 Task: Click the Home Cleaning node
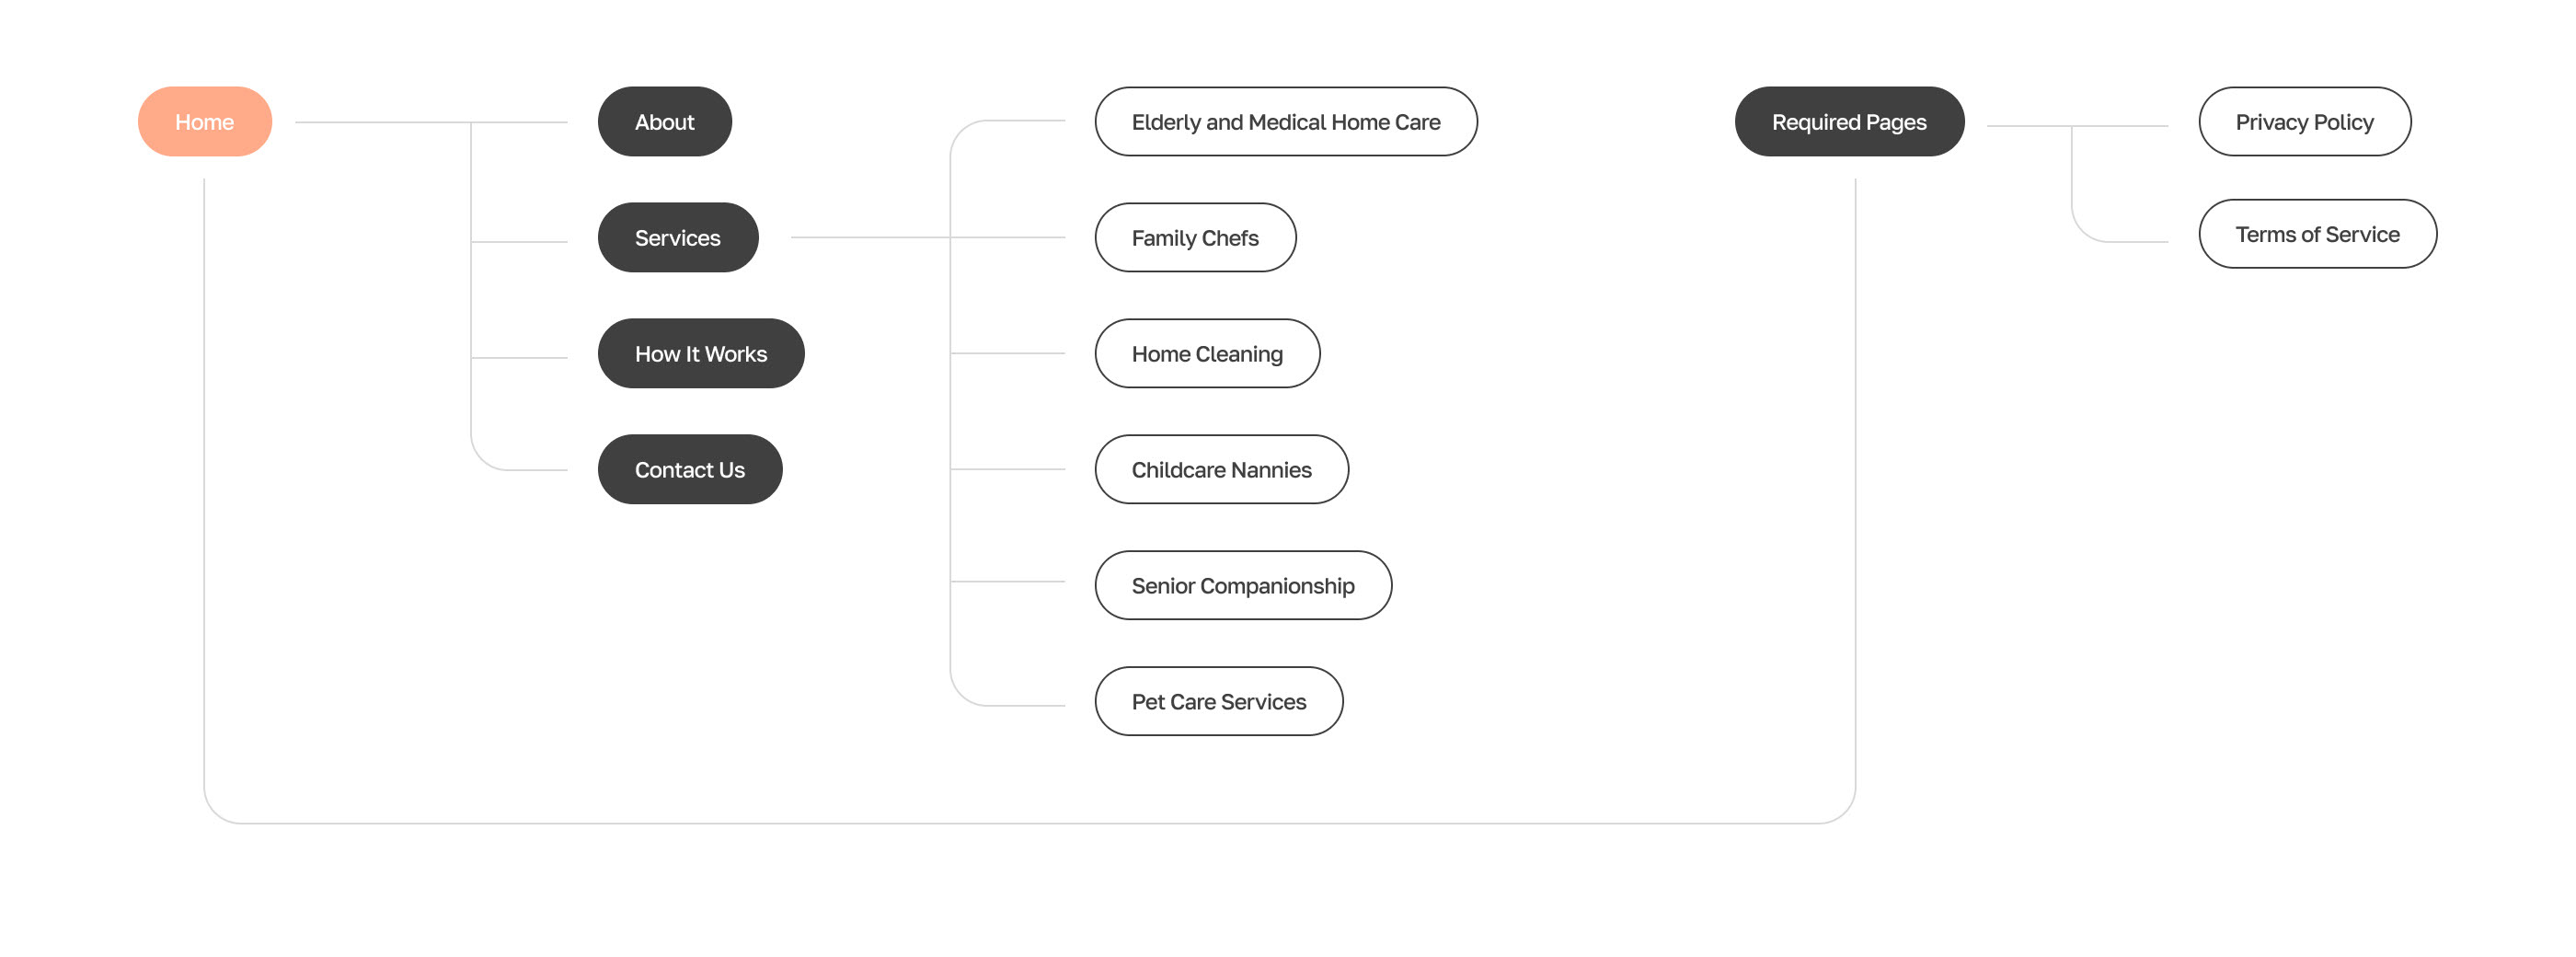[1206, 354]
